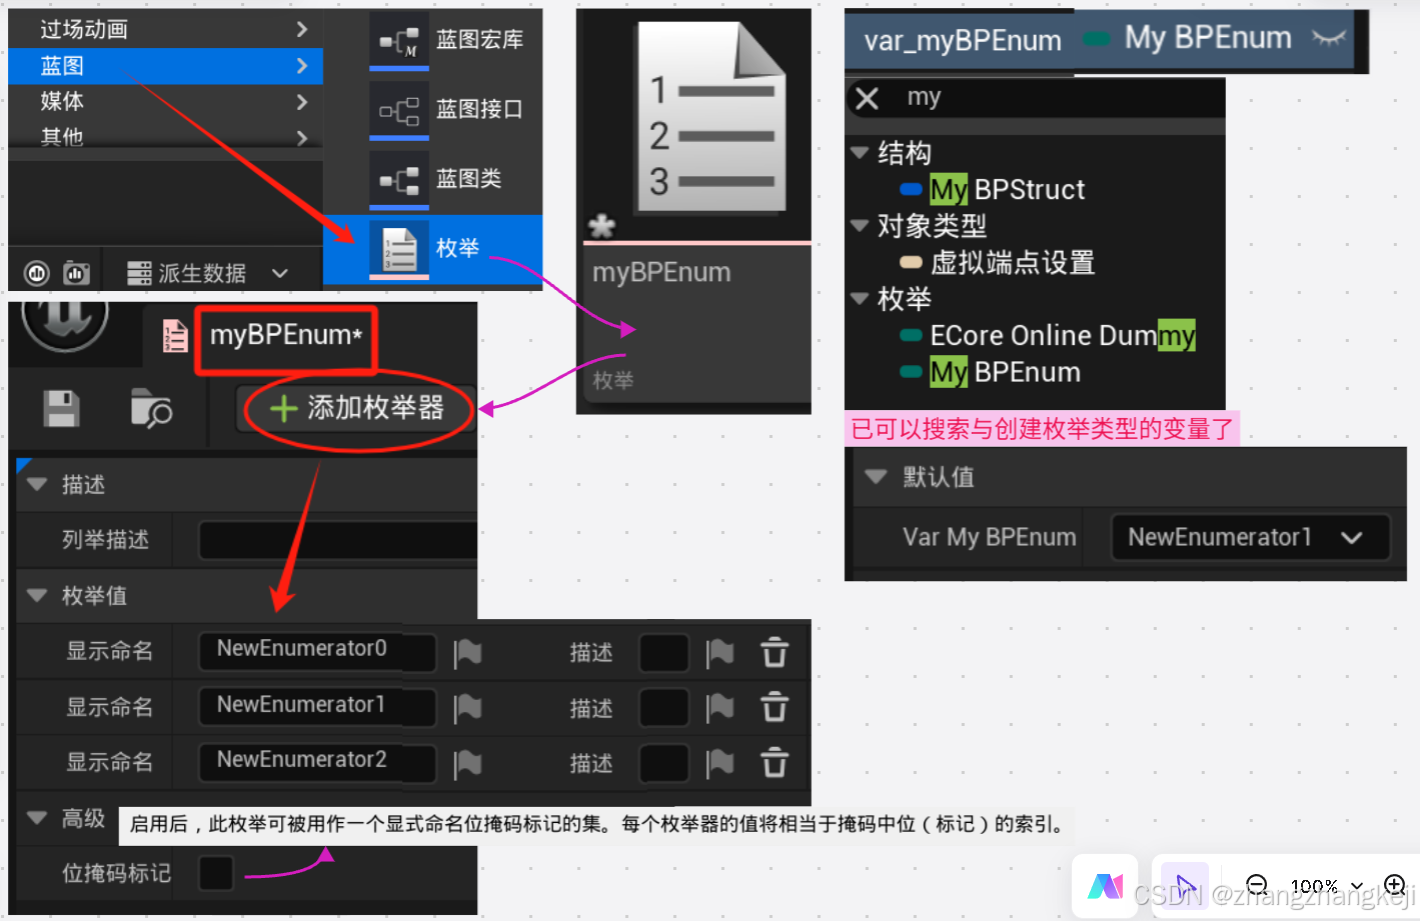Click the zoom-in plus icon

(x=1396, y=885)
